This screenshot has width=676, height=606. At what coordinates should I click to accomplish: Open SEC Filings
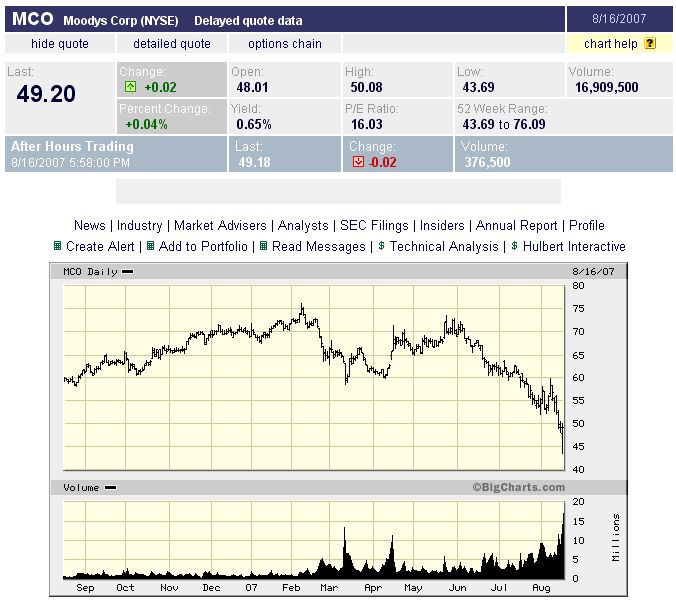click(374, 225)
